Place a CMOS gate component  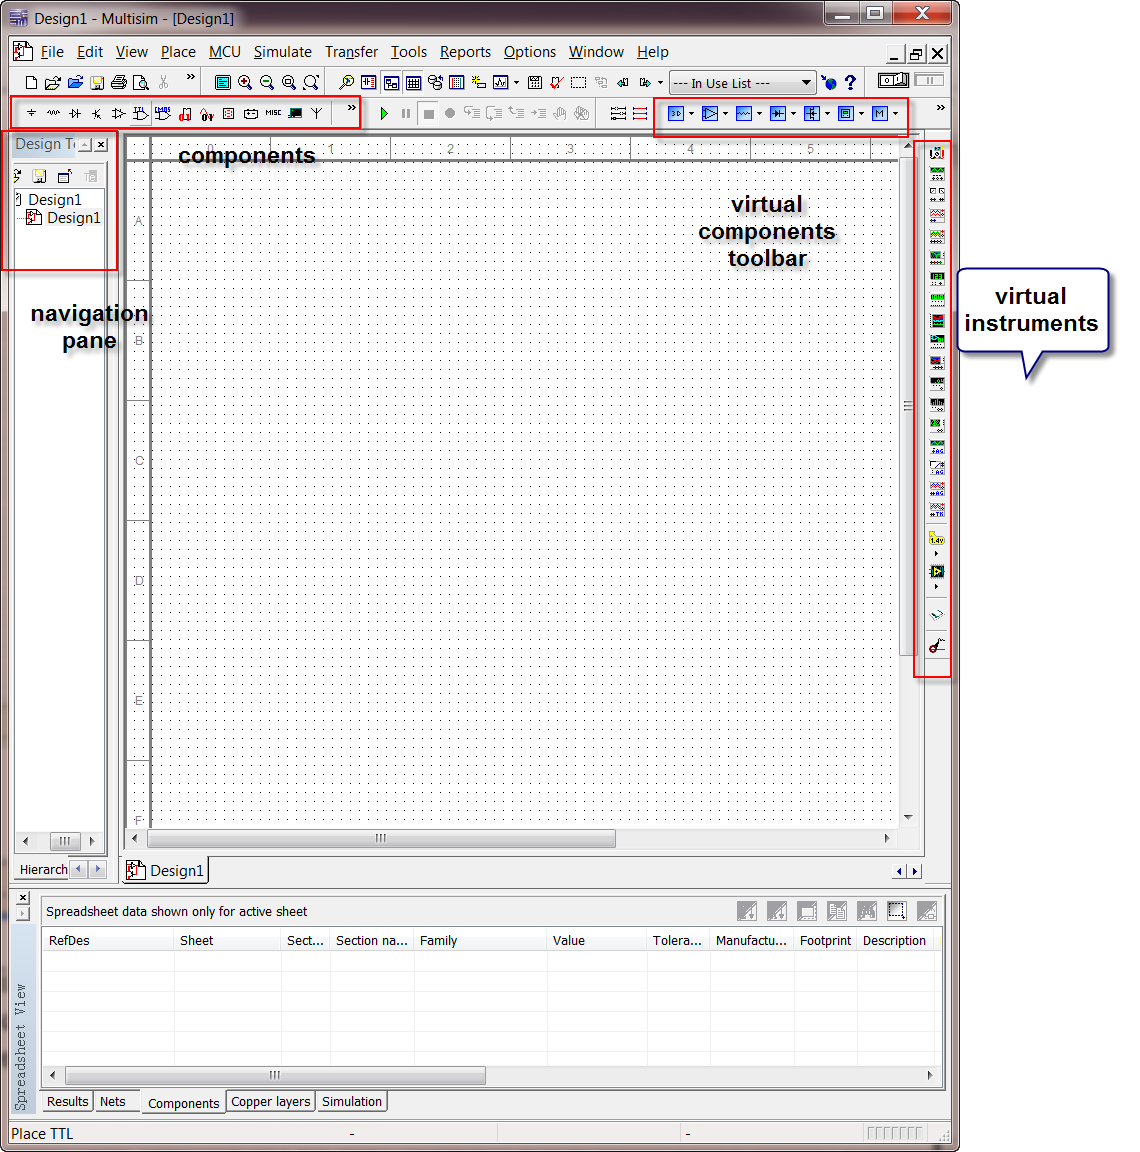162,113
